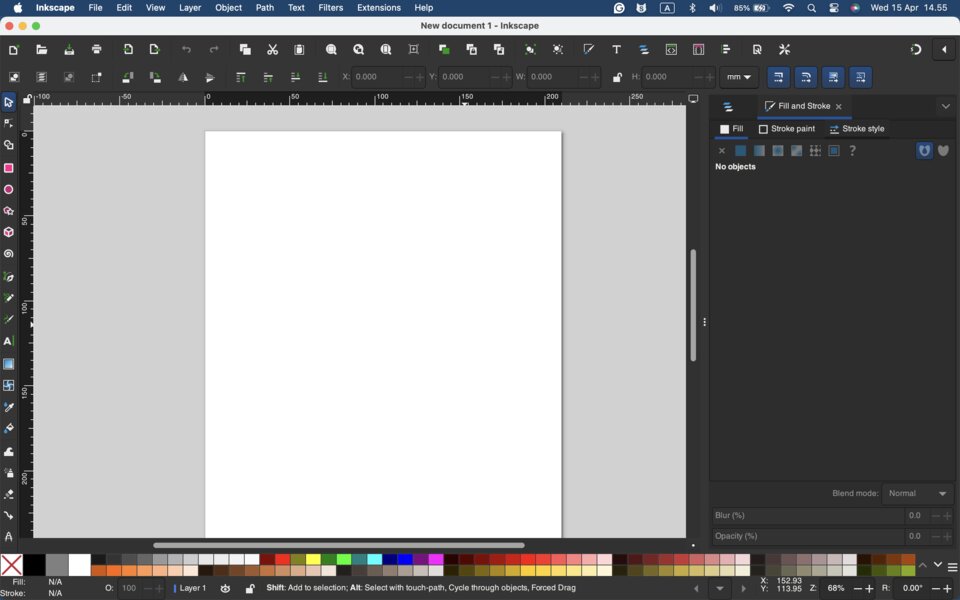Screen dimensions: 960x600
Task: Toggle scale rounded corners with rectangles
Action: pyautogui.click(x=806, y=77)
